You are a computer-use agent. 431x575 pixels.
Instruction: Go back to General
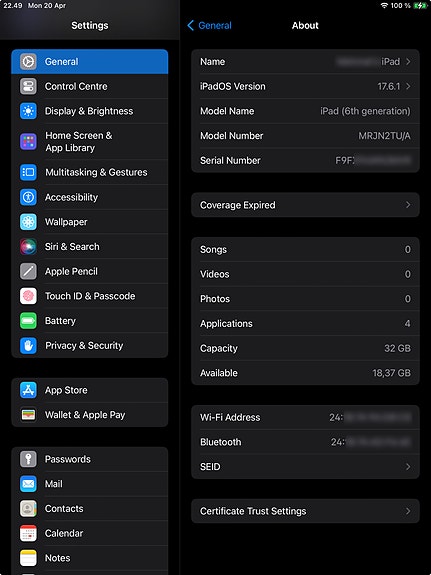(x=209, y=25)
